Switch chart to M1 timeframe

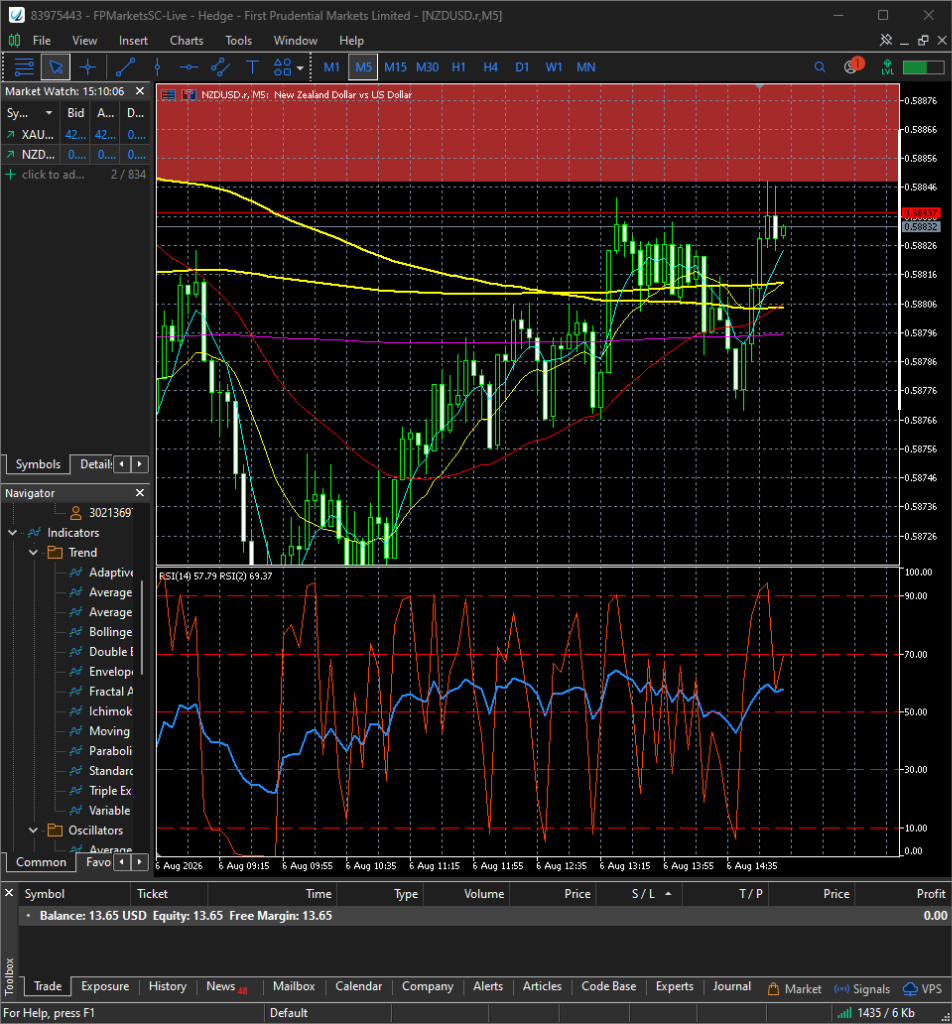[x=332, y=67]
